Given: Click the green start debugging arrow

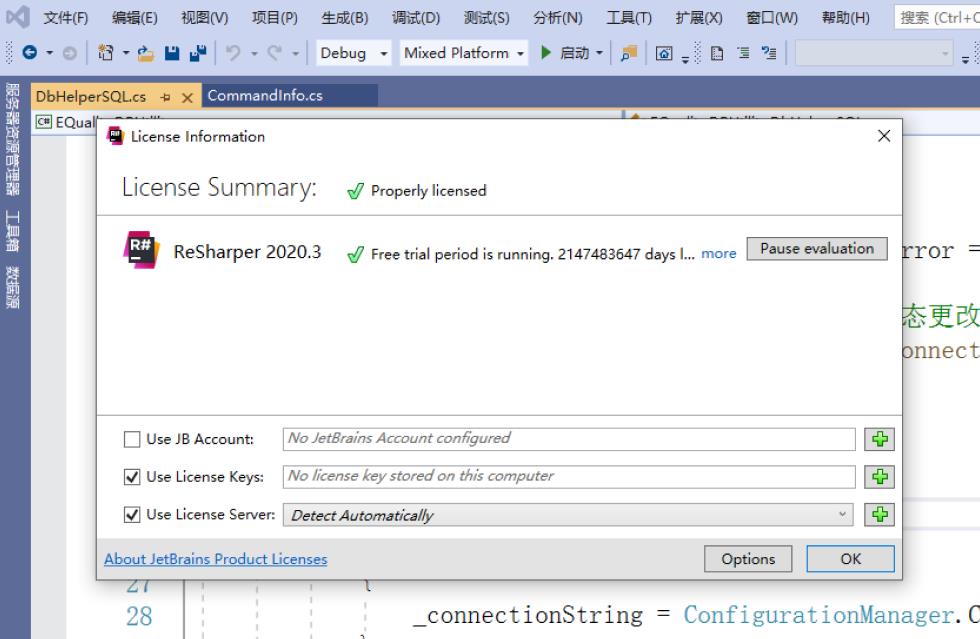Looking at the screenshot, I should tap(546, 53).
